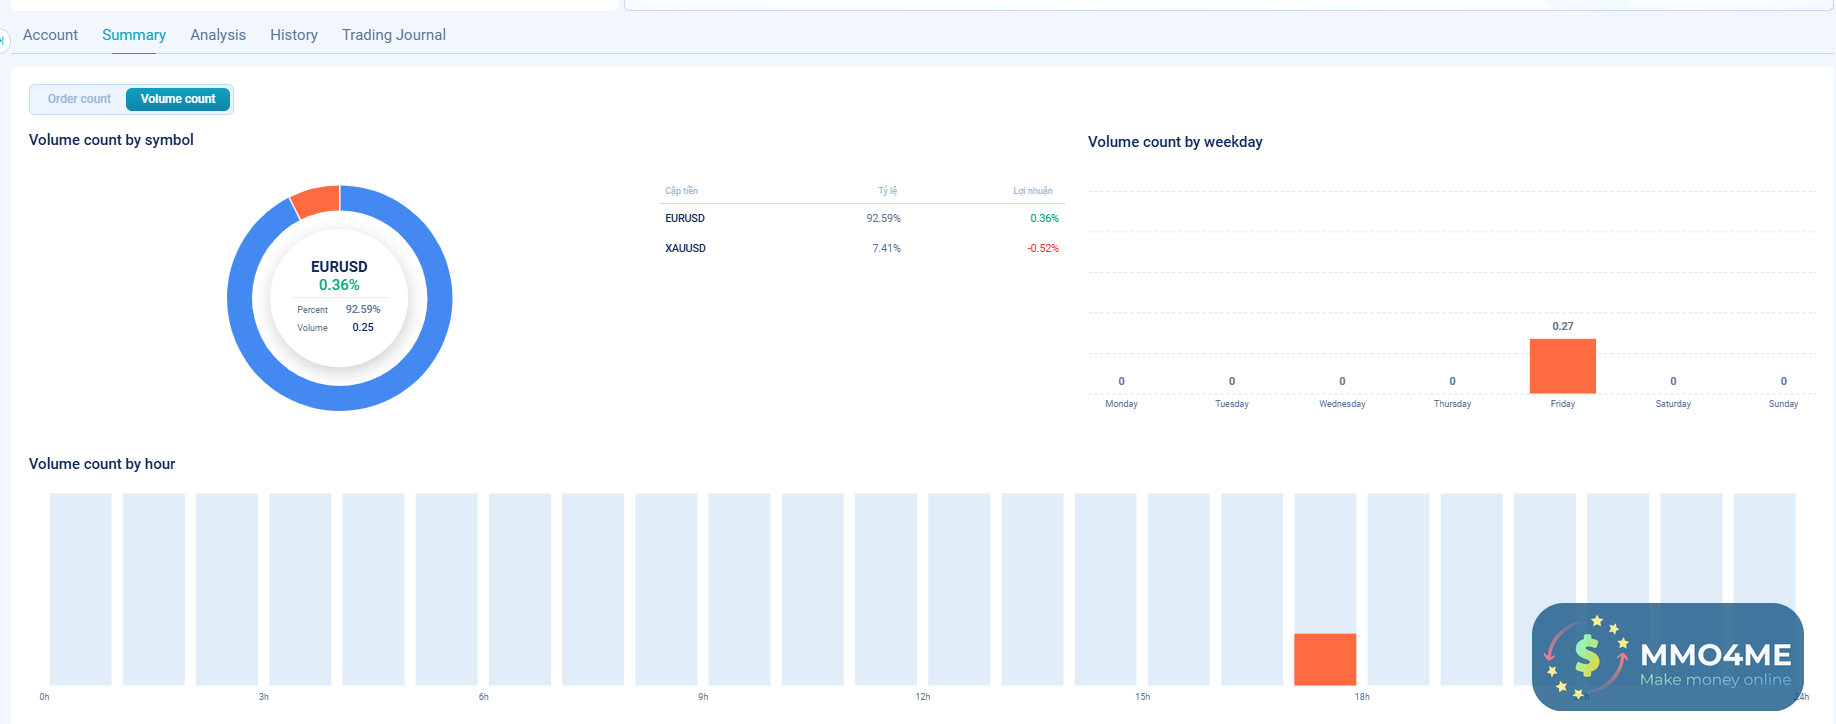Switch the view to Order count
Image resolution: width=1836 pixels, height=724 pixels.
click(79, 99)
